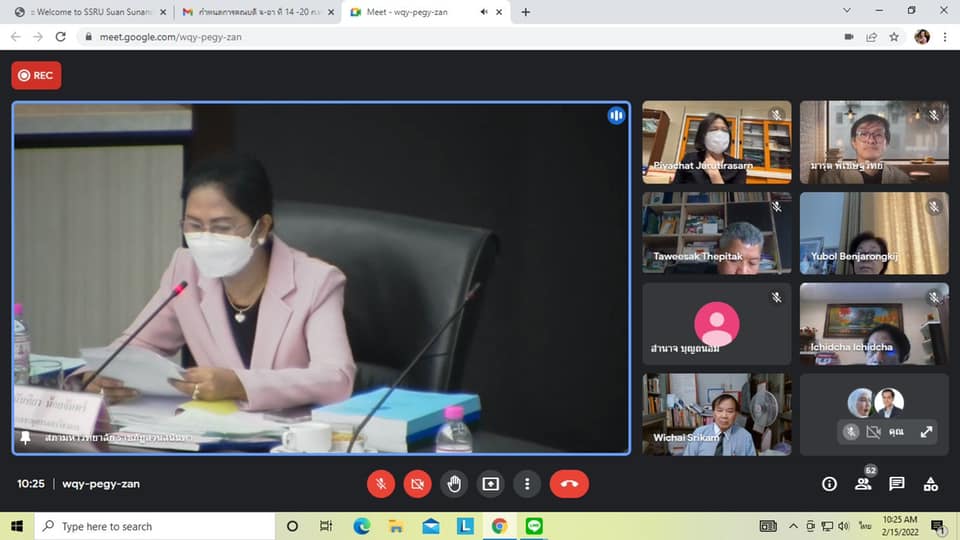
Task: Click the red REC recording indicator
Action: [x=36, y=75]
